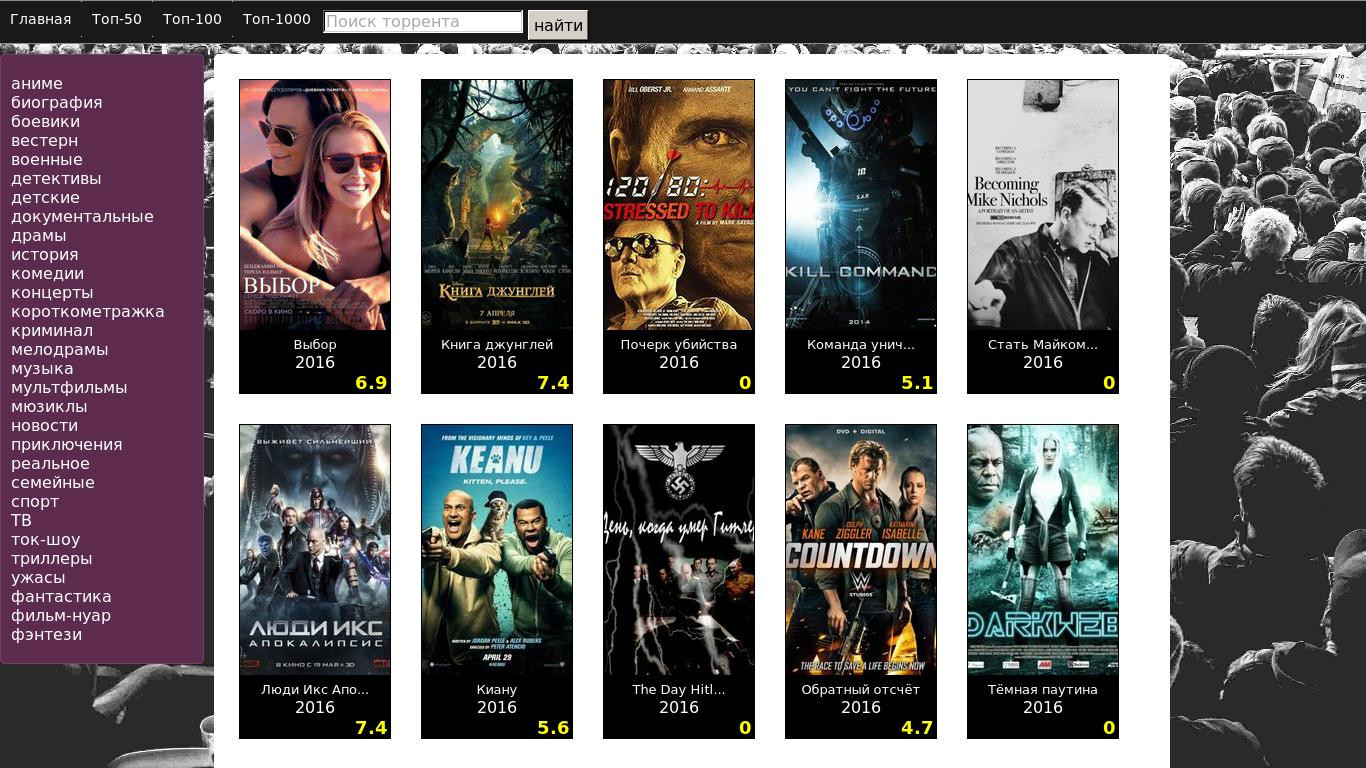Click the Тёмная паутина title

(1043, 690)
